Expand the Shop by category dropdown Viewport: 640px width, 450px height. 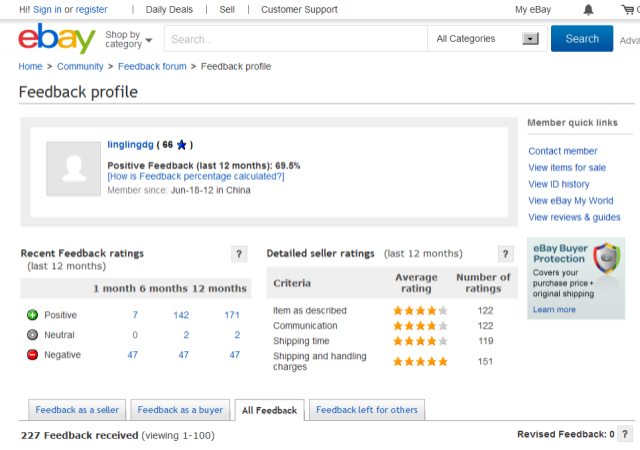[x=129, y=39]
